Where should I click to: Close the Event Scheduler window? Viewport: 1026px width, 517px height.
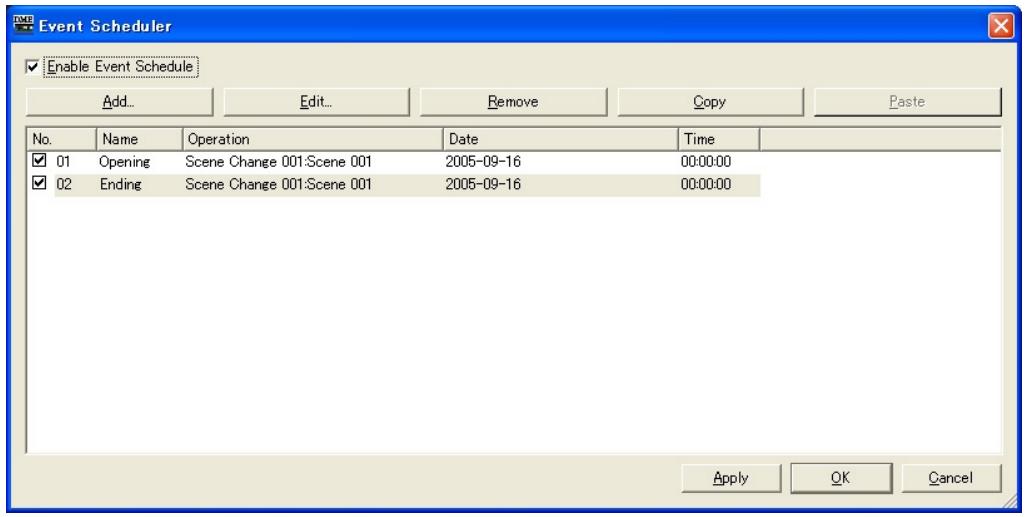coord(1000,26)
